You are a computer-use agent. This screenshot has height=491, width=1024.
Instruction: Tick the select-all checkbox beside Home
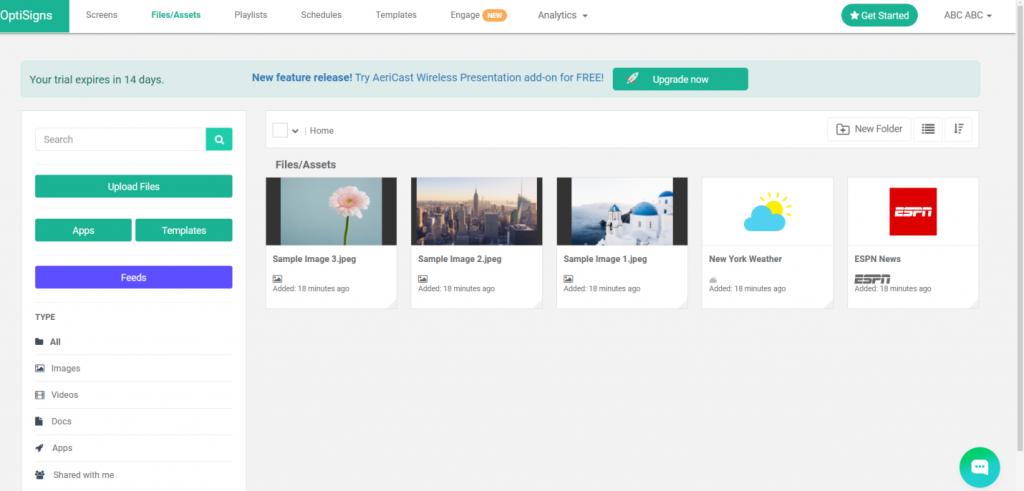pyautogui.click(x=280, y=130)
